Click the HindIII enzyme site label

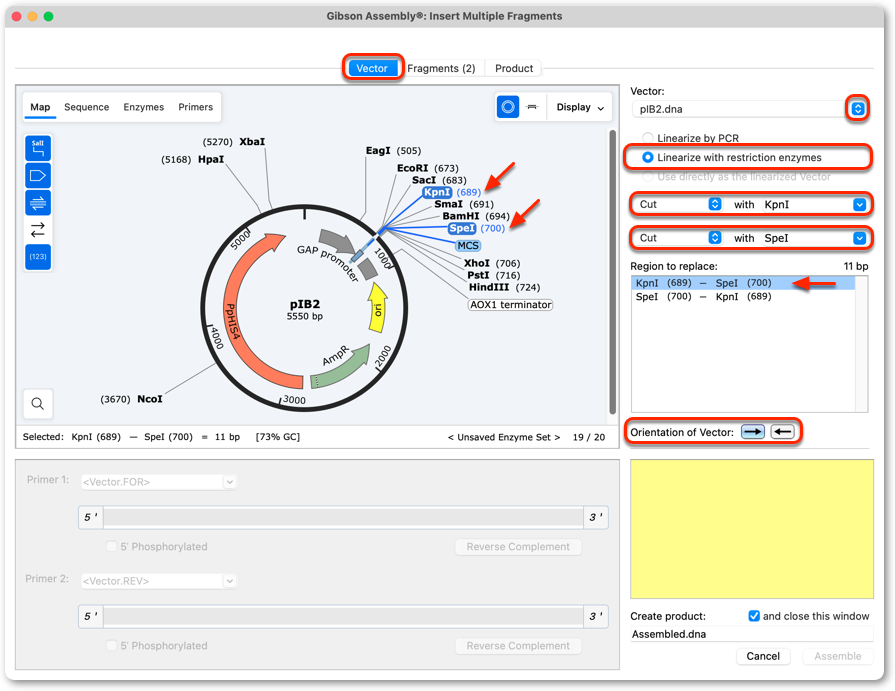point(489,287)
